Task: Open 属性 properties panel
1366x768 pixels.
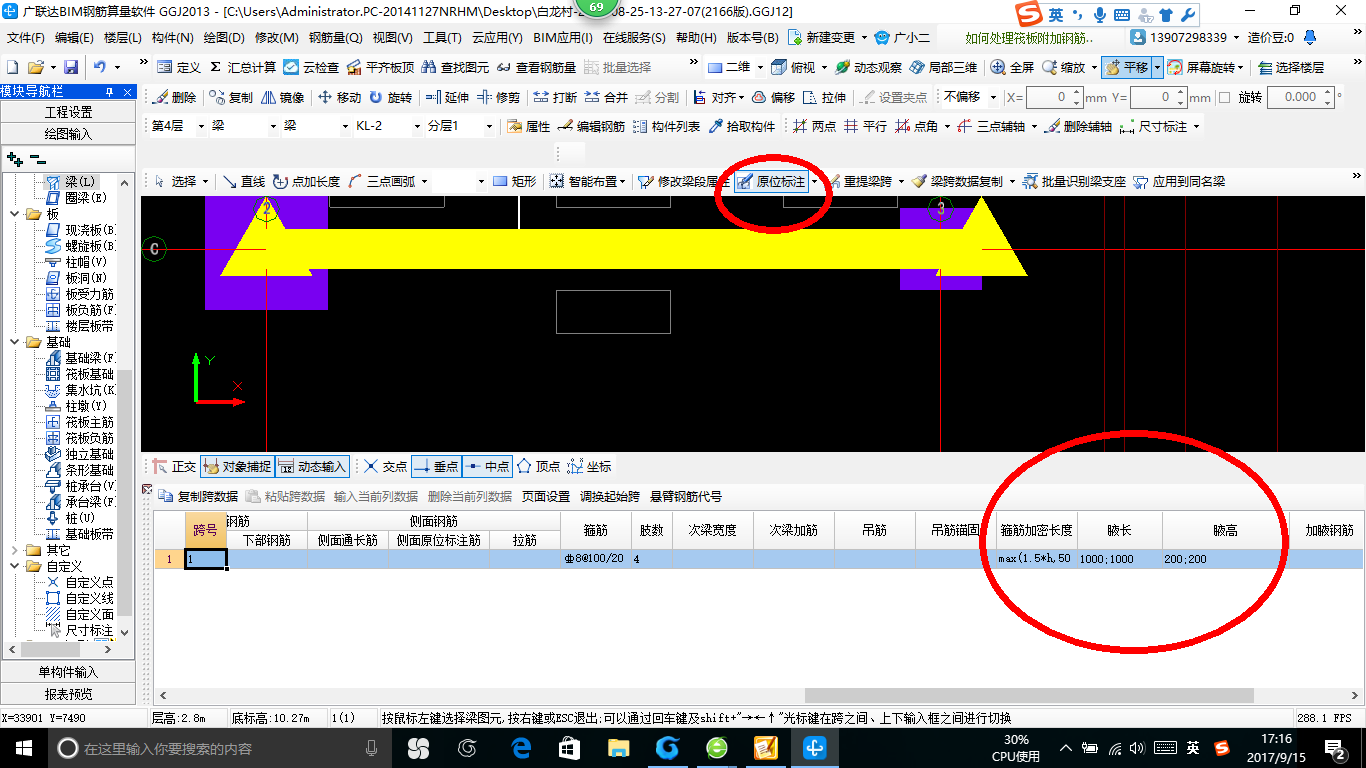Action: point(529,126)
